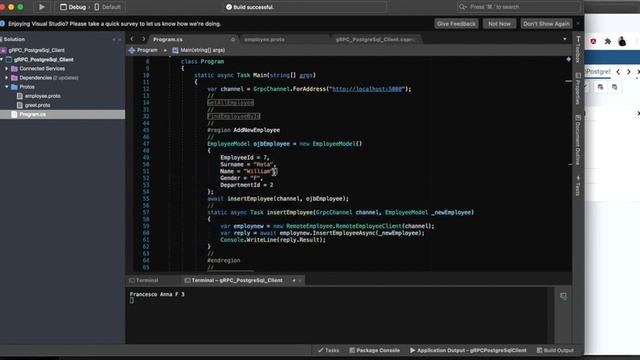The height and width of the screenshot is (360, 640).
Task: Close the Solution pad
Action: tap(120, 40)
